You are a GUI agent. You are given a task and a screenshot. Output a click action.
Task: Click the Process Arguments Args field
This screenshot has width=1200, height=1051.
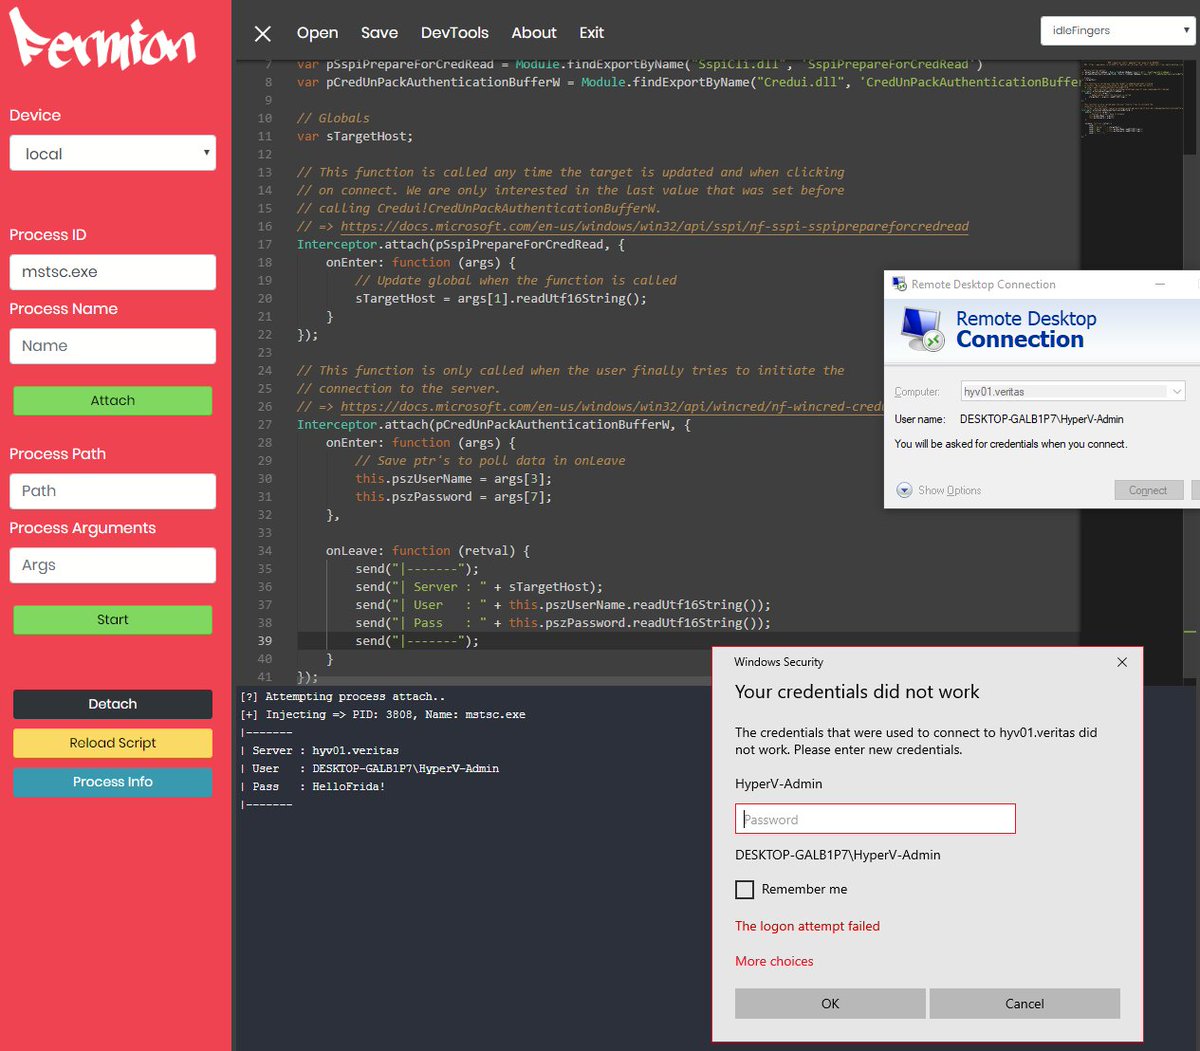coord(113,565)
